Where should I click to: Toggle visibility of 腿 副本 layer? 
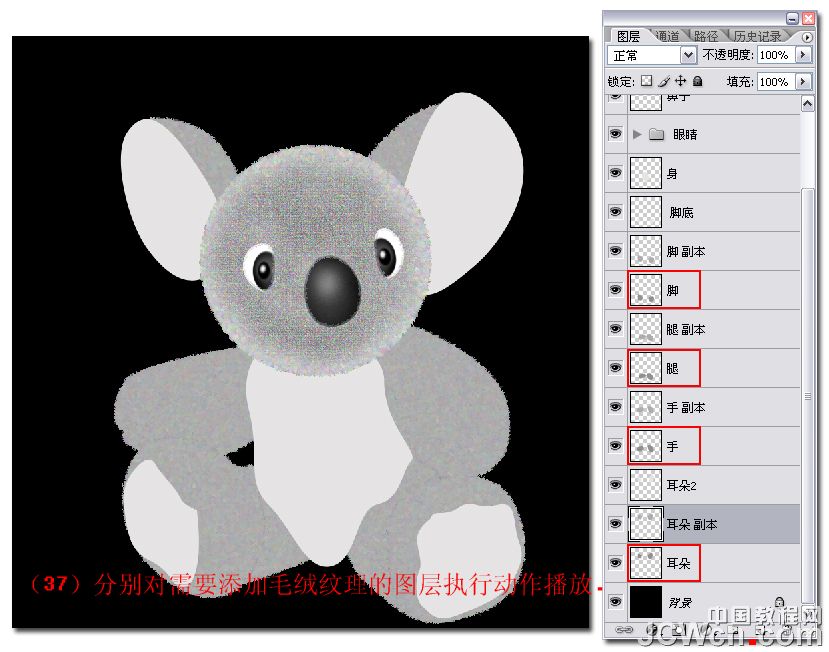tap(615, 329)
